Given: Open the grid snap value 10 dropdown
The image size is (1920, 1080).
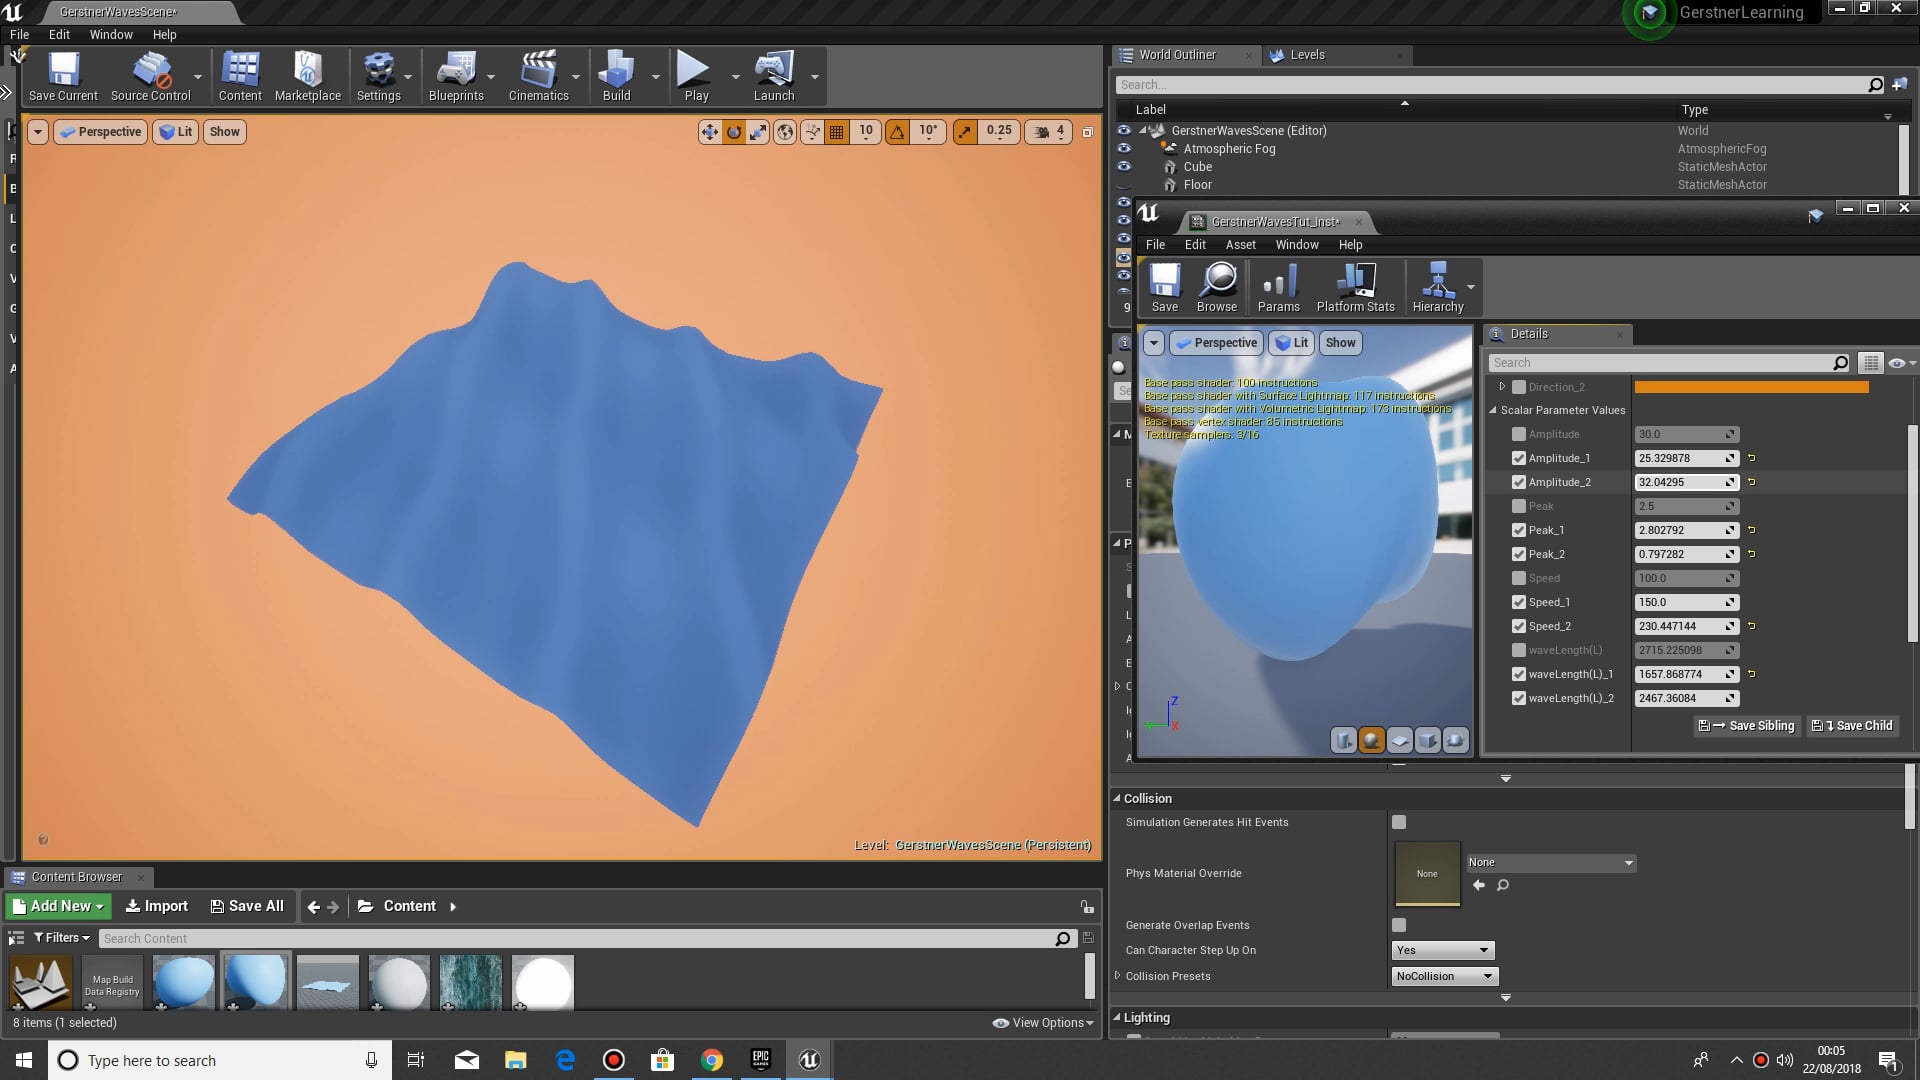Looking at the screenshot, I should 866,132.
